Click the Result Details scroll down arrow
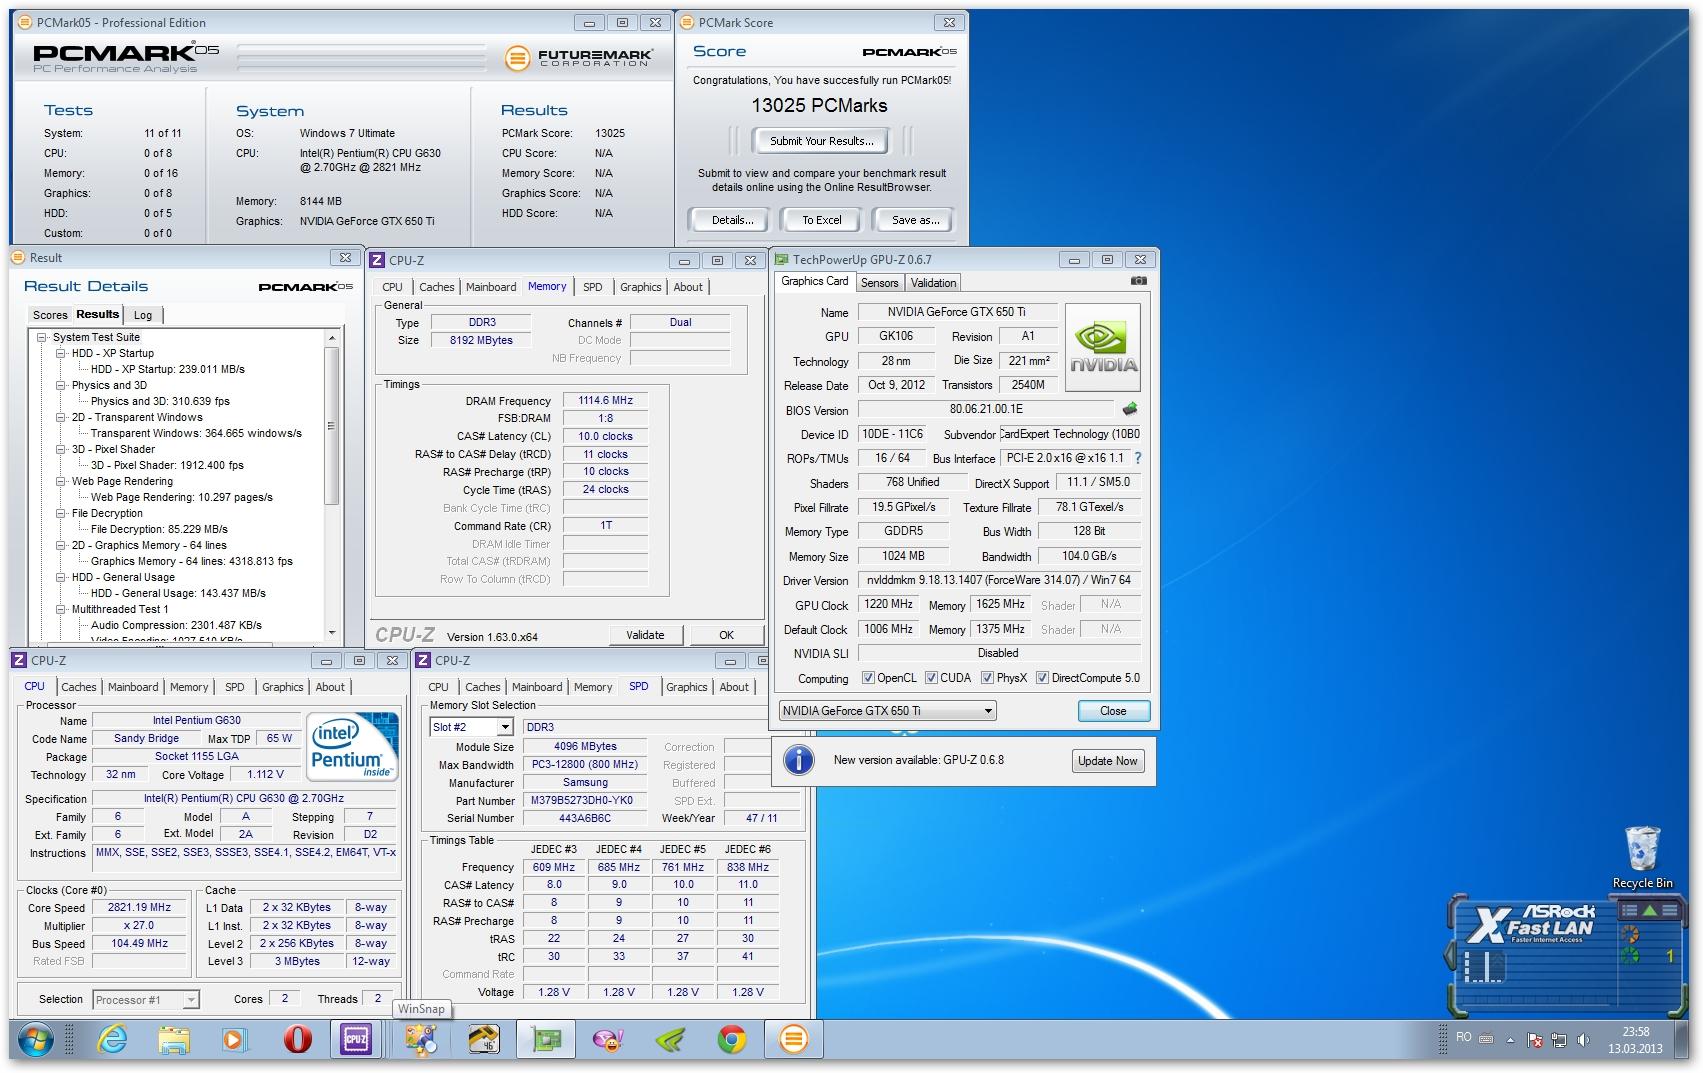 pos(332,633)
